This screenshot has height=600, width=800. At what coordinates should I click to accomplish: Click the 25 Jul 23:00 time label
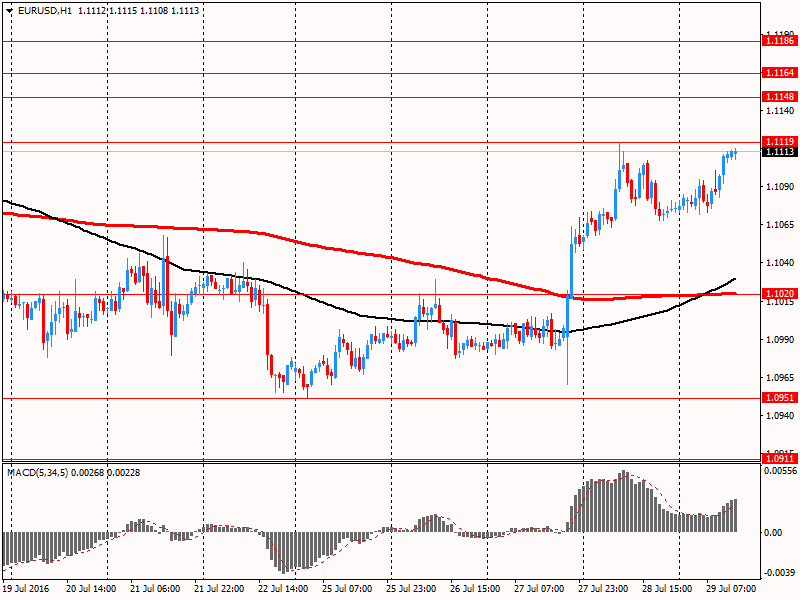coord(411,588)
